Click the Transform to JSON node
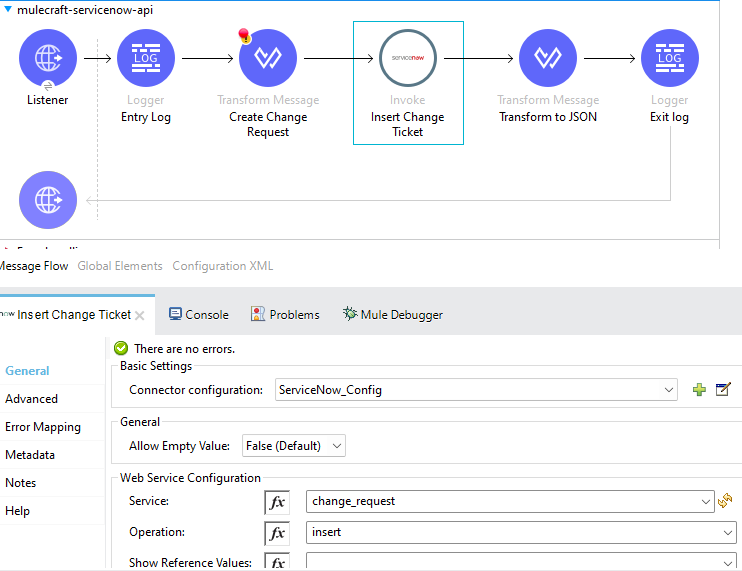This screenshot has height=571, width=742. (x=547, y=58)
